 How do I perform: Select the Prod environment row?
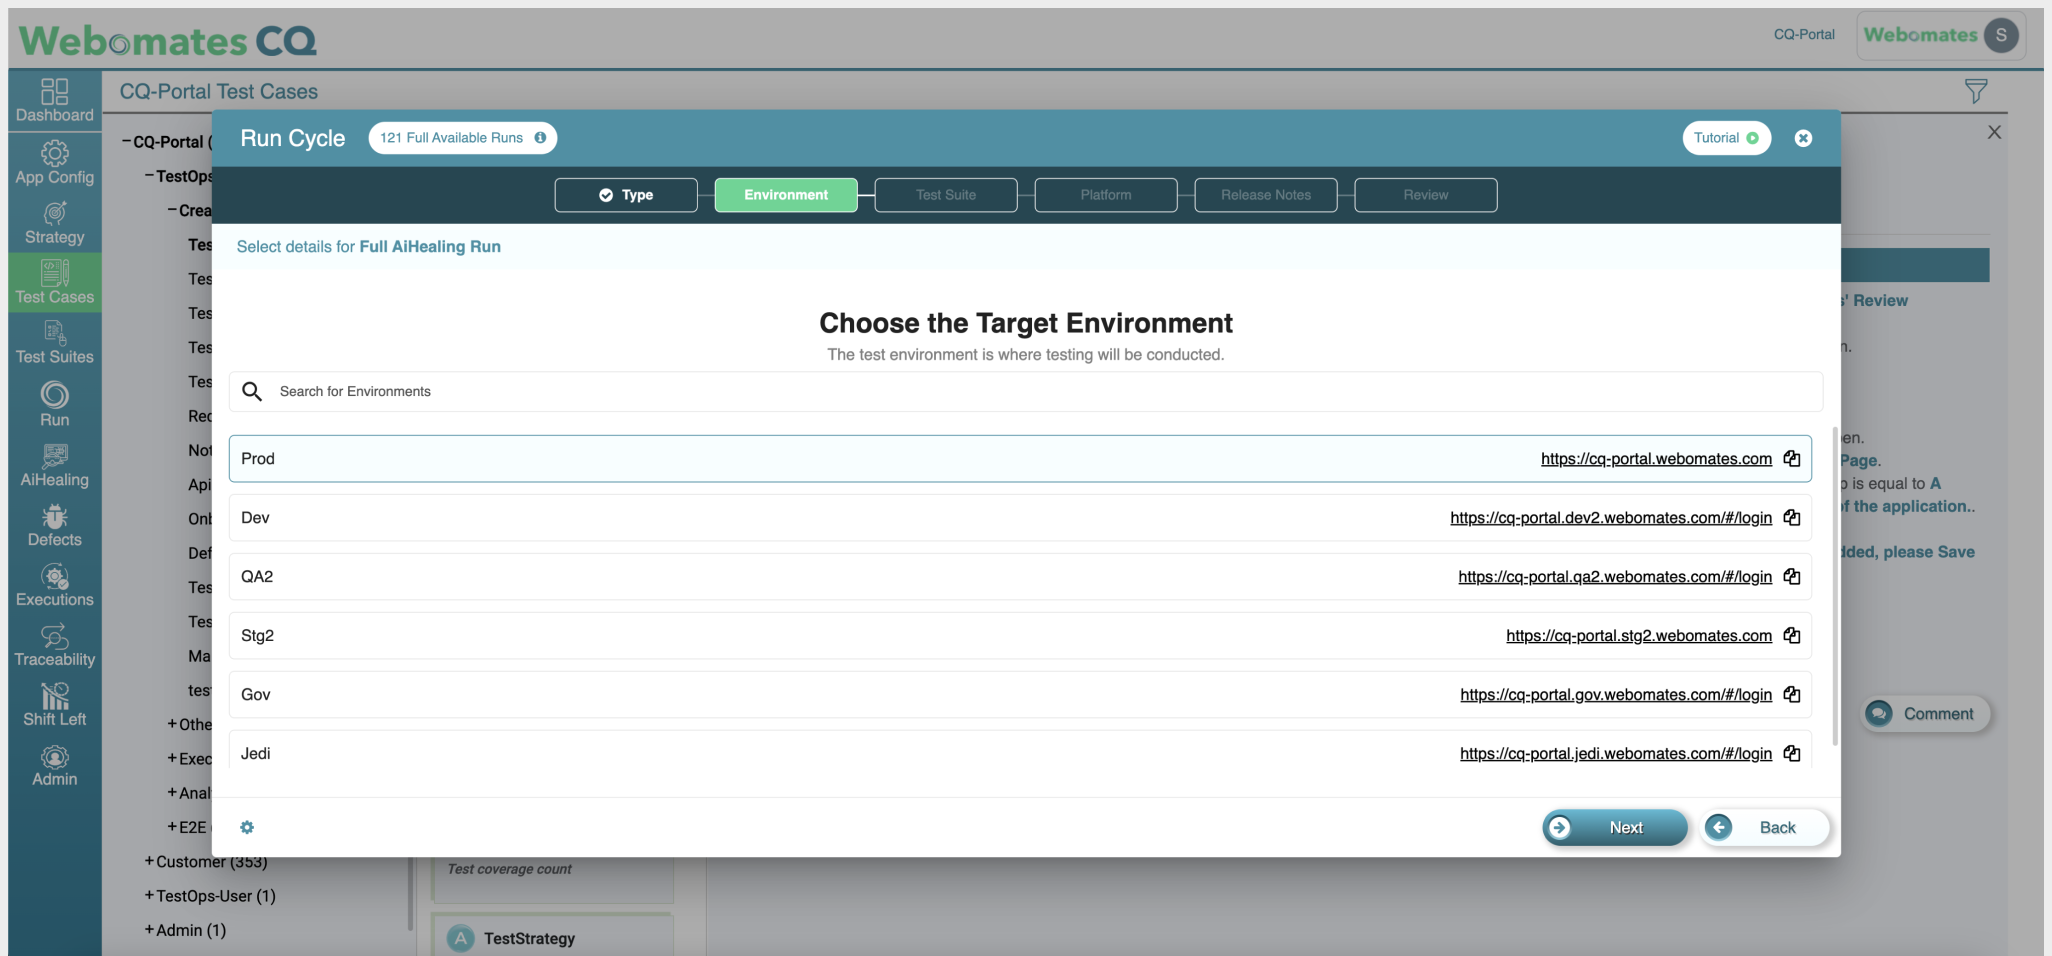point(1020,458)
